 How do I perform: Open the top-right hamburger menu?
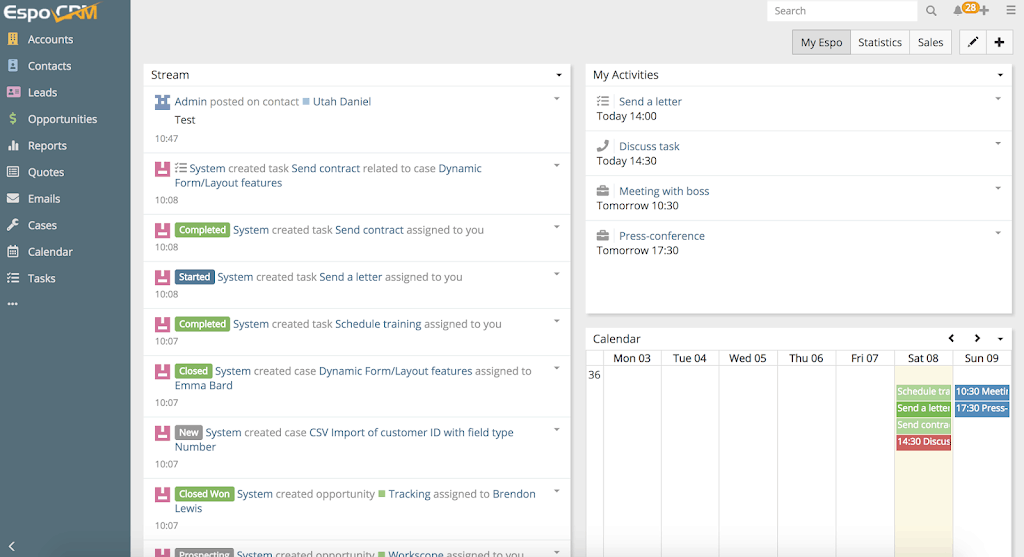click(x=1010, y=11)
